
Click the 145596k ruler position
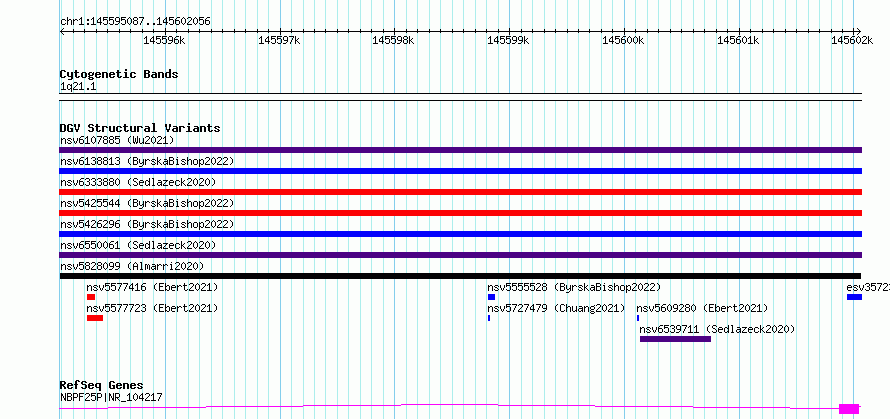(164, 40)
